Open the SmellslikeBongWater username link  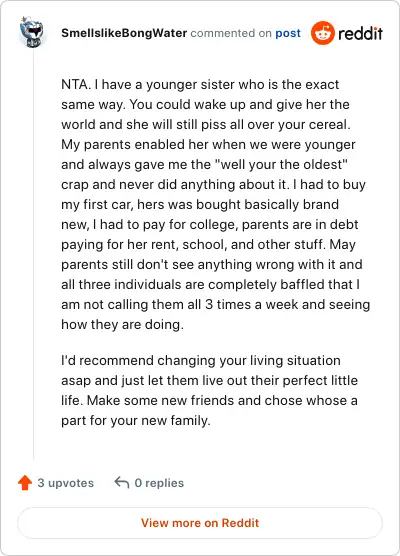coord(124,33)
